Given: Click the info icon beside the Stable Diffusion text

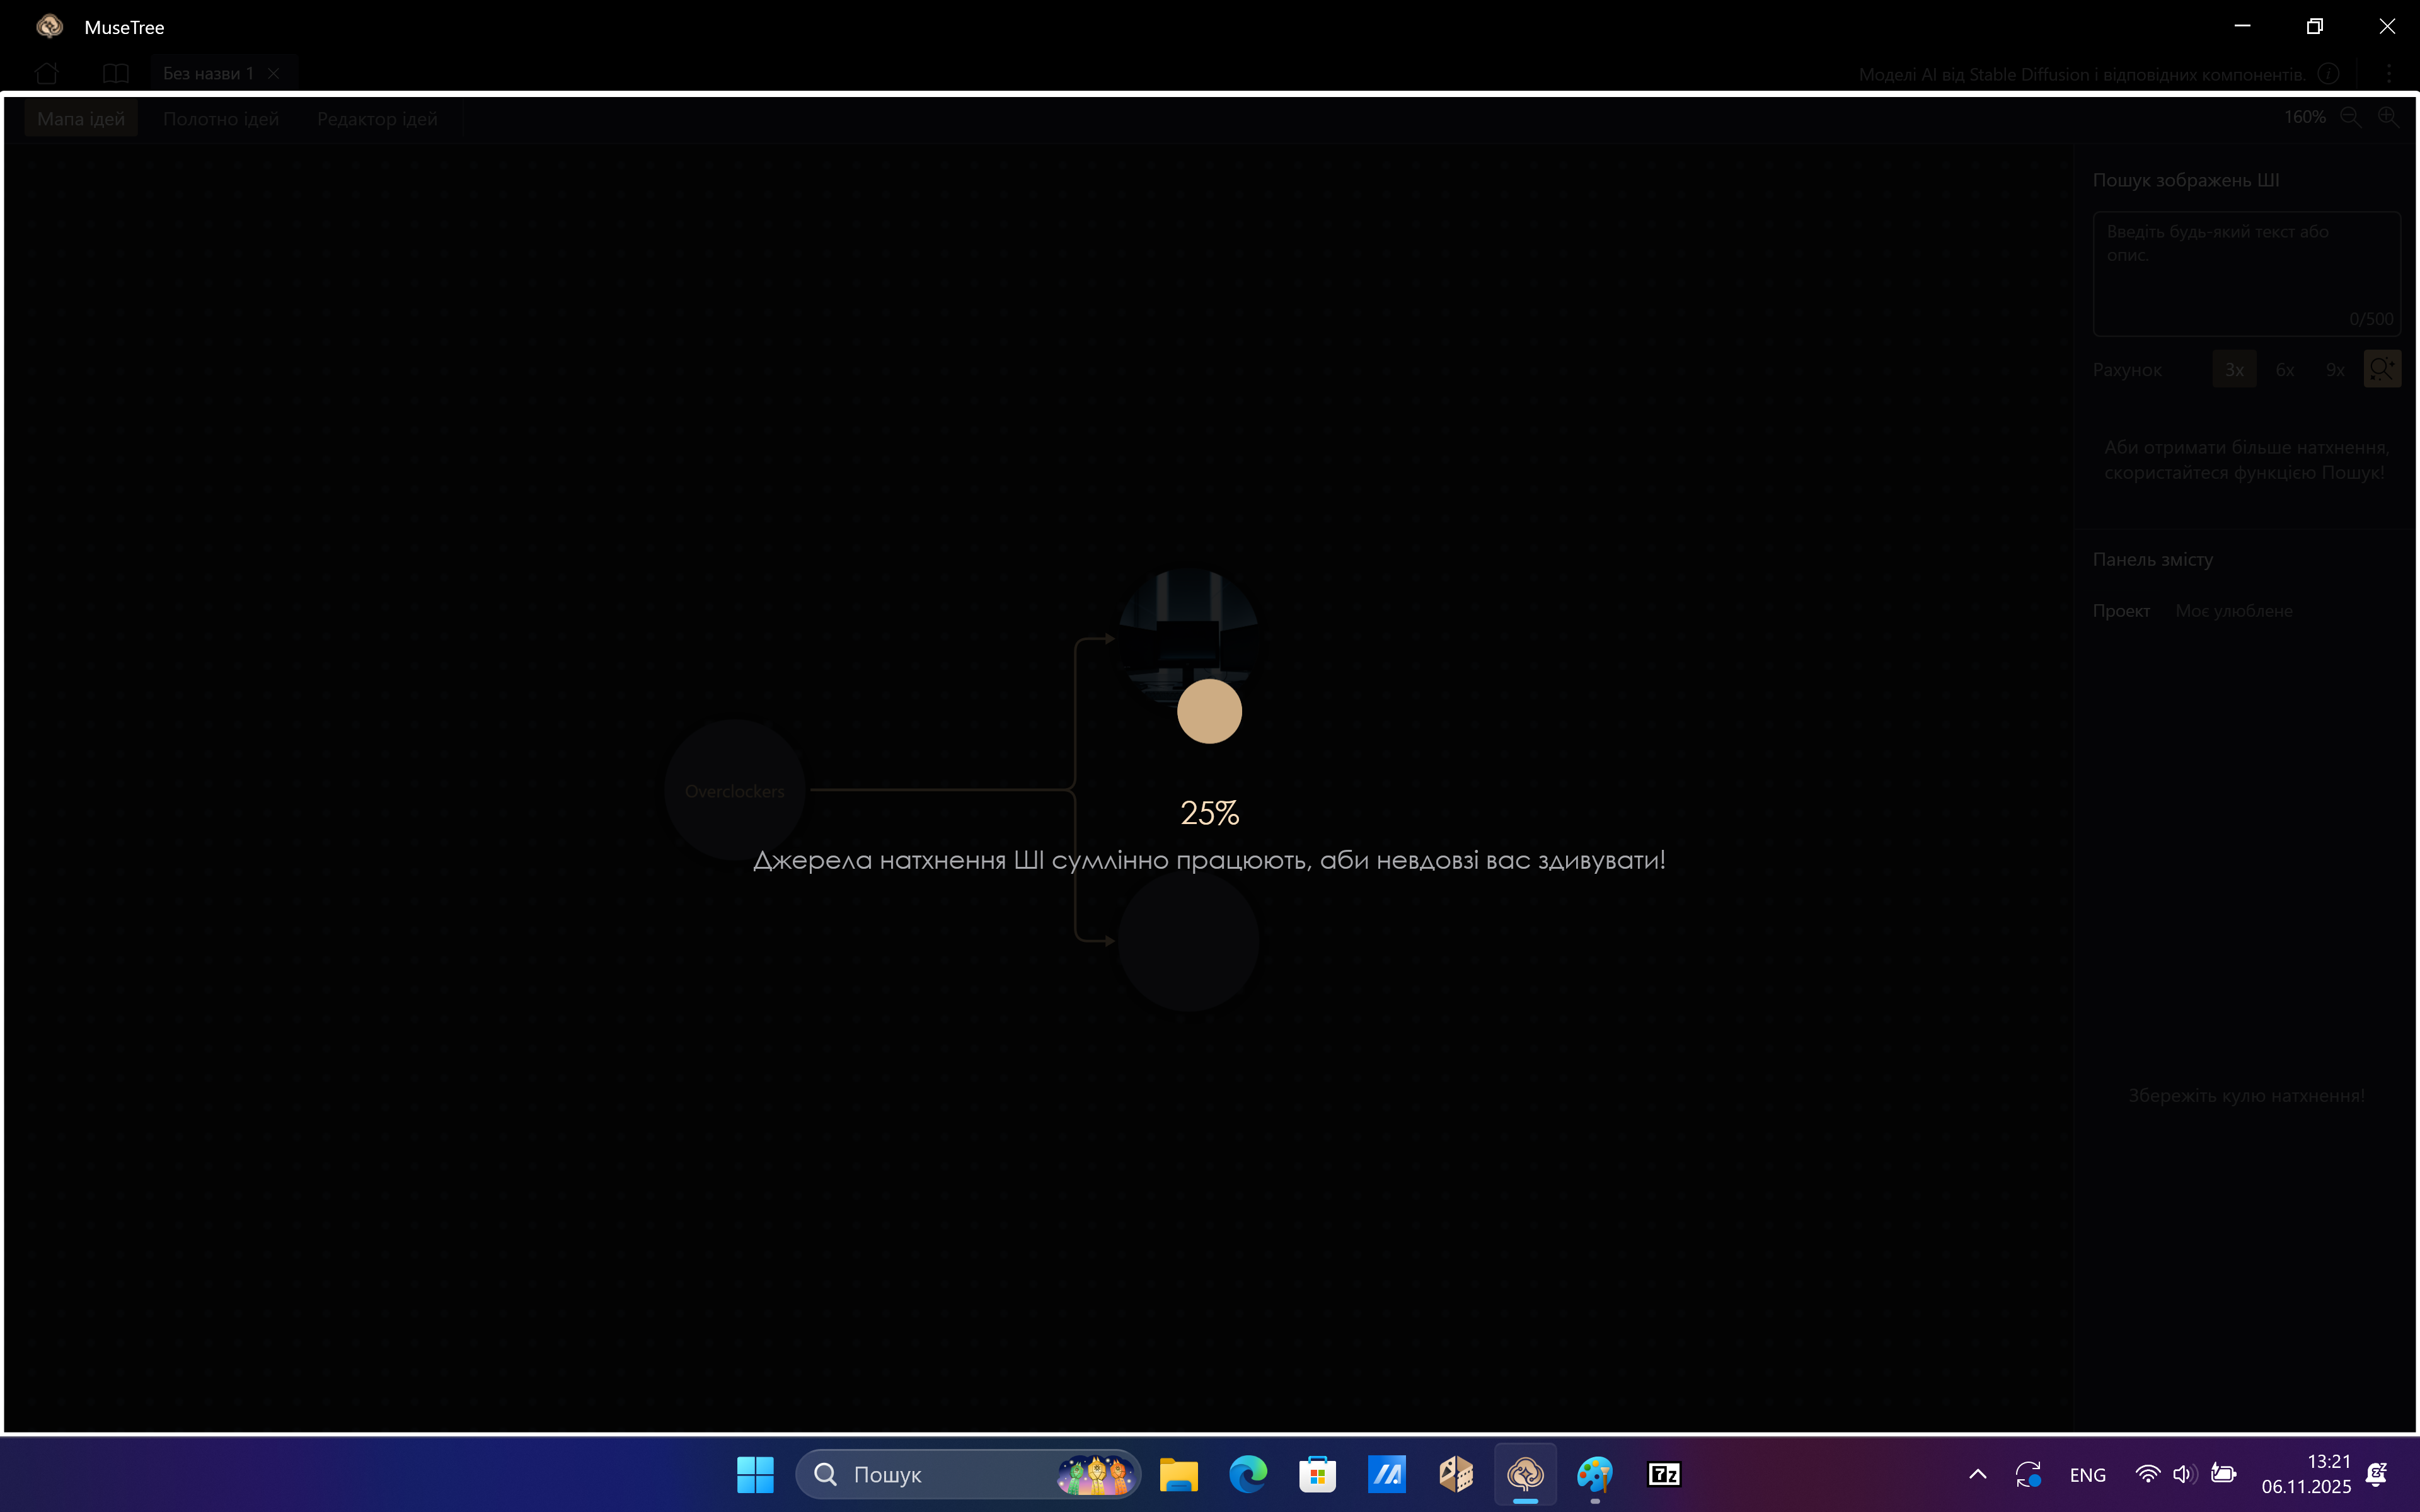Looking at the screenshot, I should (x=2328, y=74).
